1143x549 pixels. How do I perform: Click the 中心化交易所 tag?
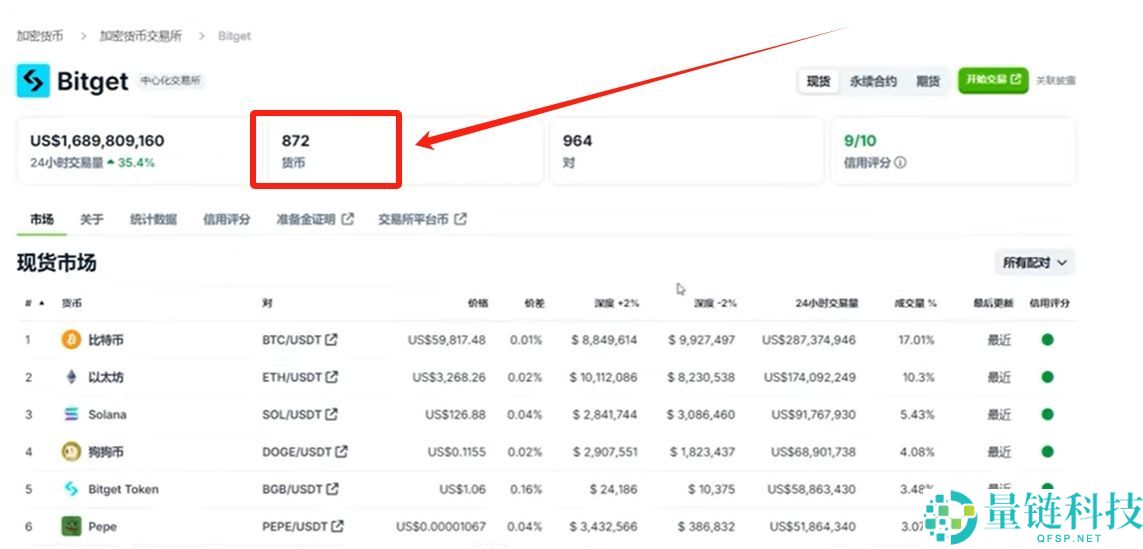click(x=171, y=81)
